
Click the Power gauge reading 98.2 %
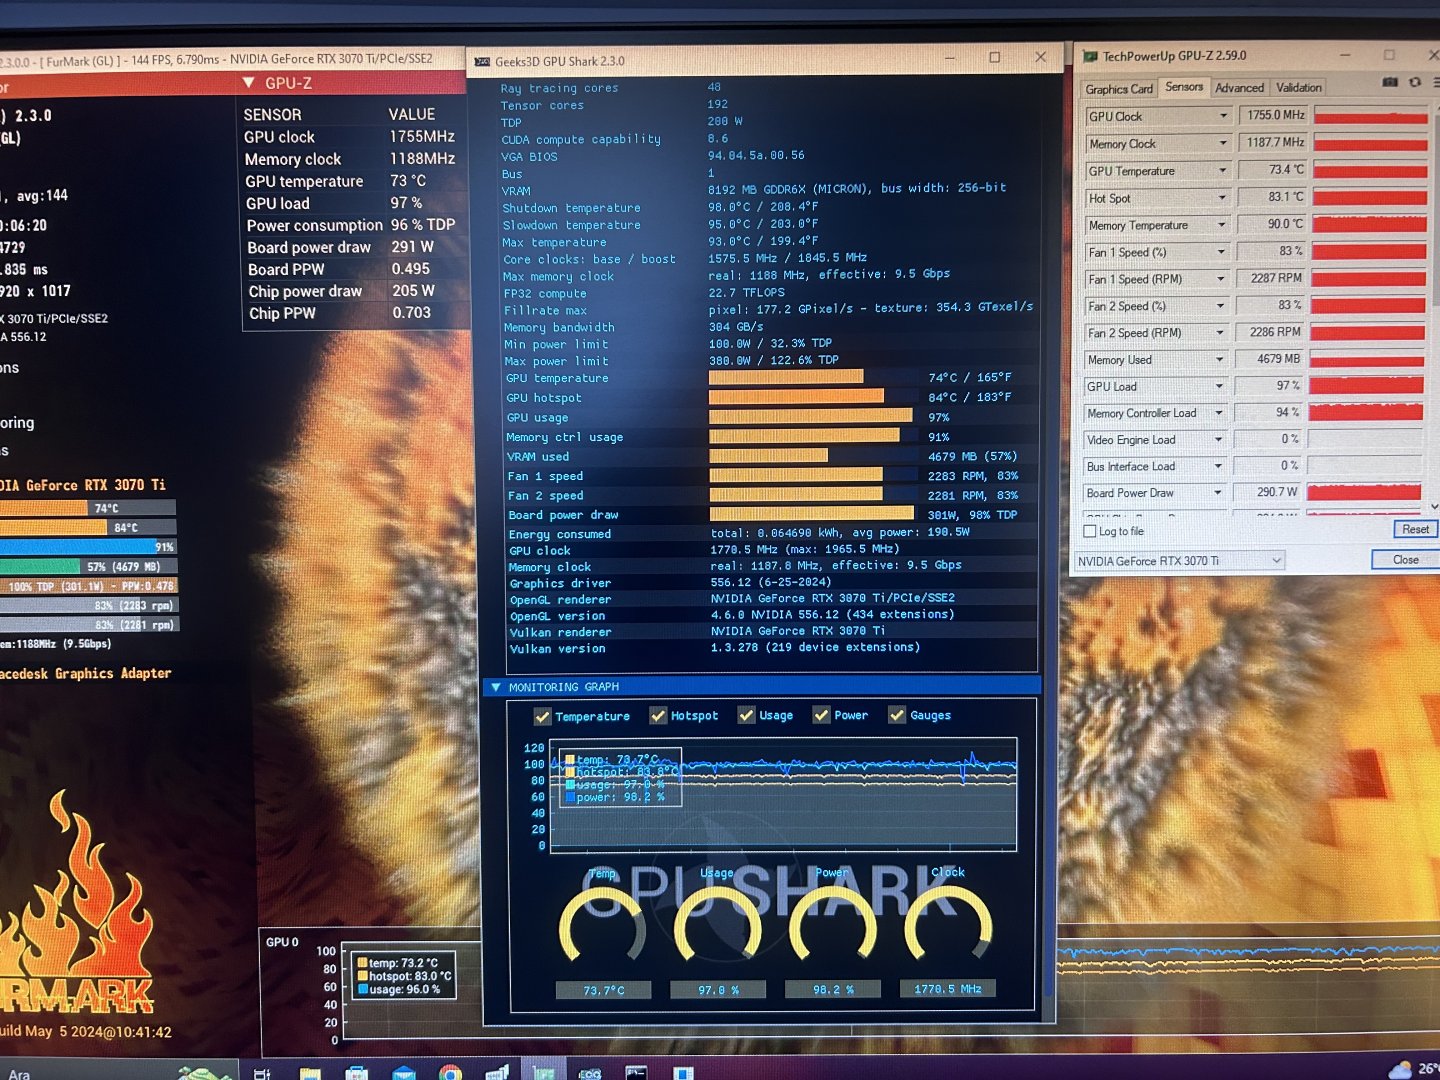tap(833, 990)
